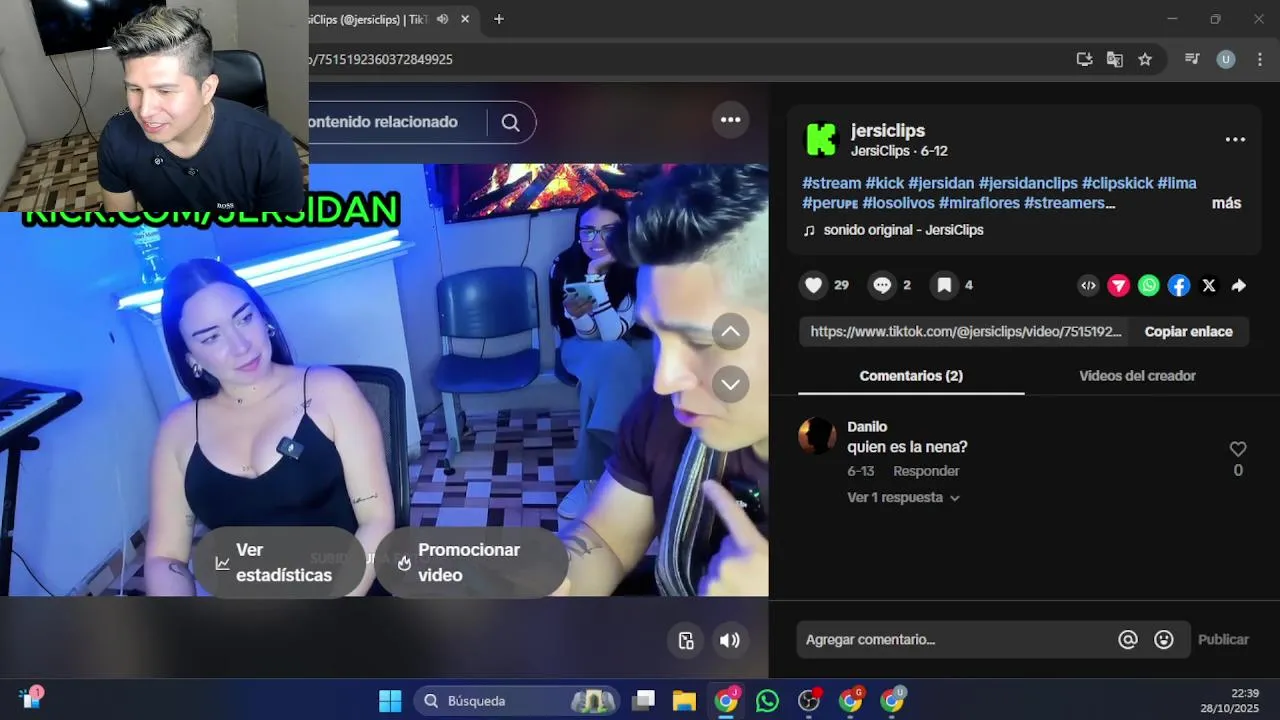The width and height of the screenshot is (1280, 720).
Task: Open Danilo's profile picture
Action: [817, 436]
